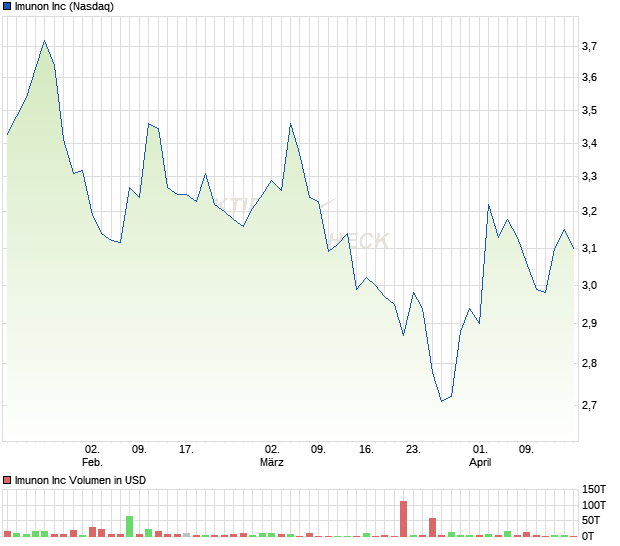Click the 3,1 price axis label

click(589, 248)
